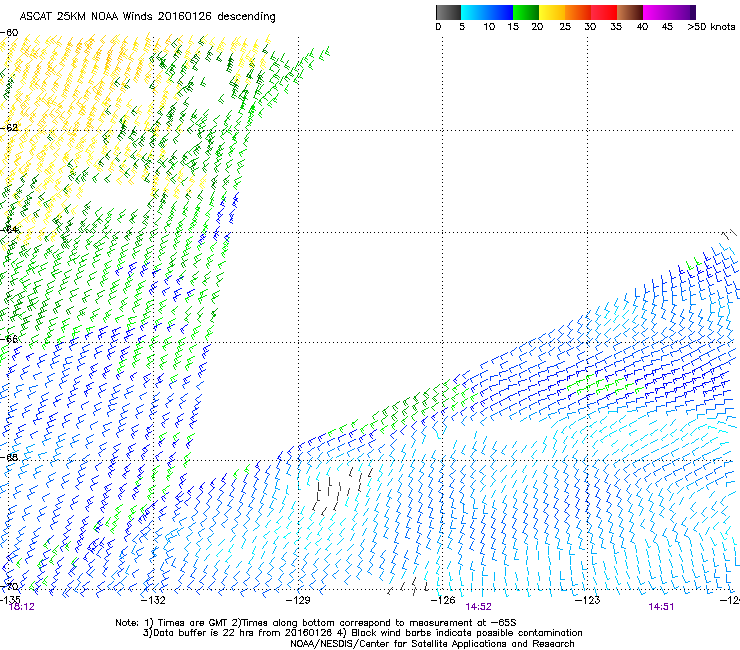Image resolution: width=740 pixels, height=650 pixels.
Task: Click the blue 10-15 knots legend segment
Action: [500, 12]
